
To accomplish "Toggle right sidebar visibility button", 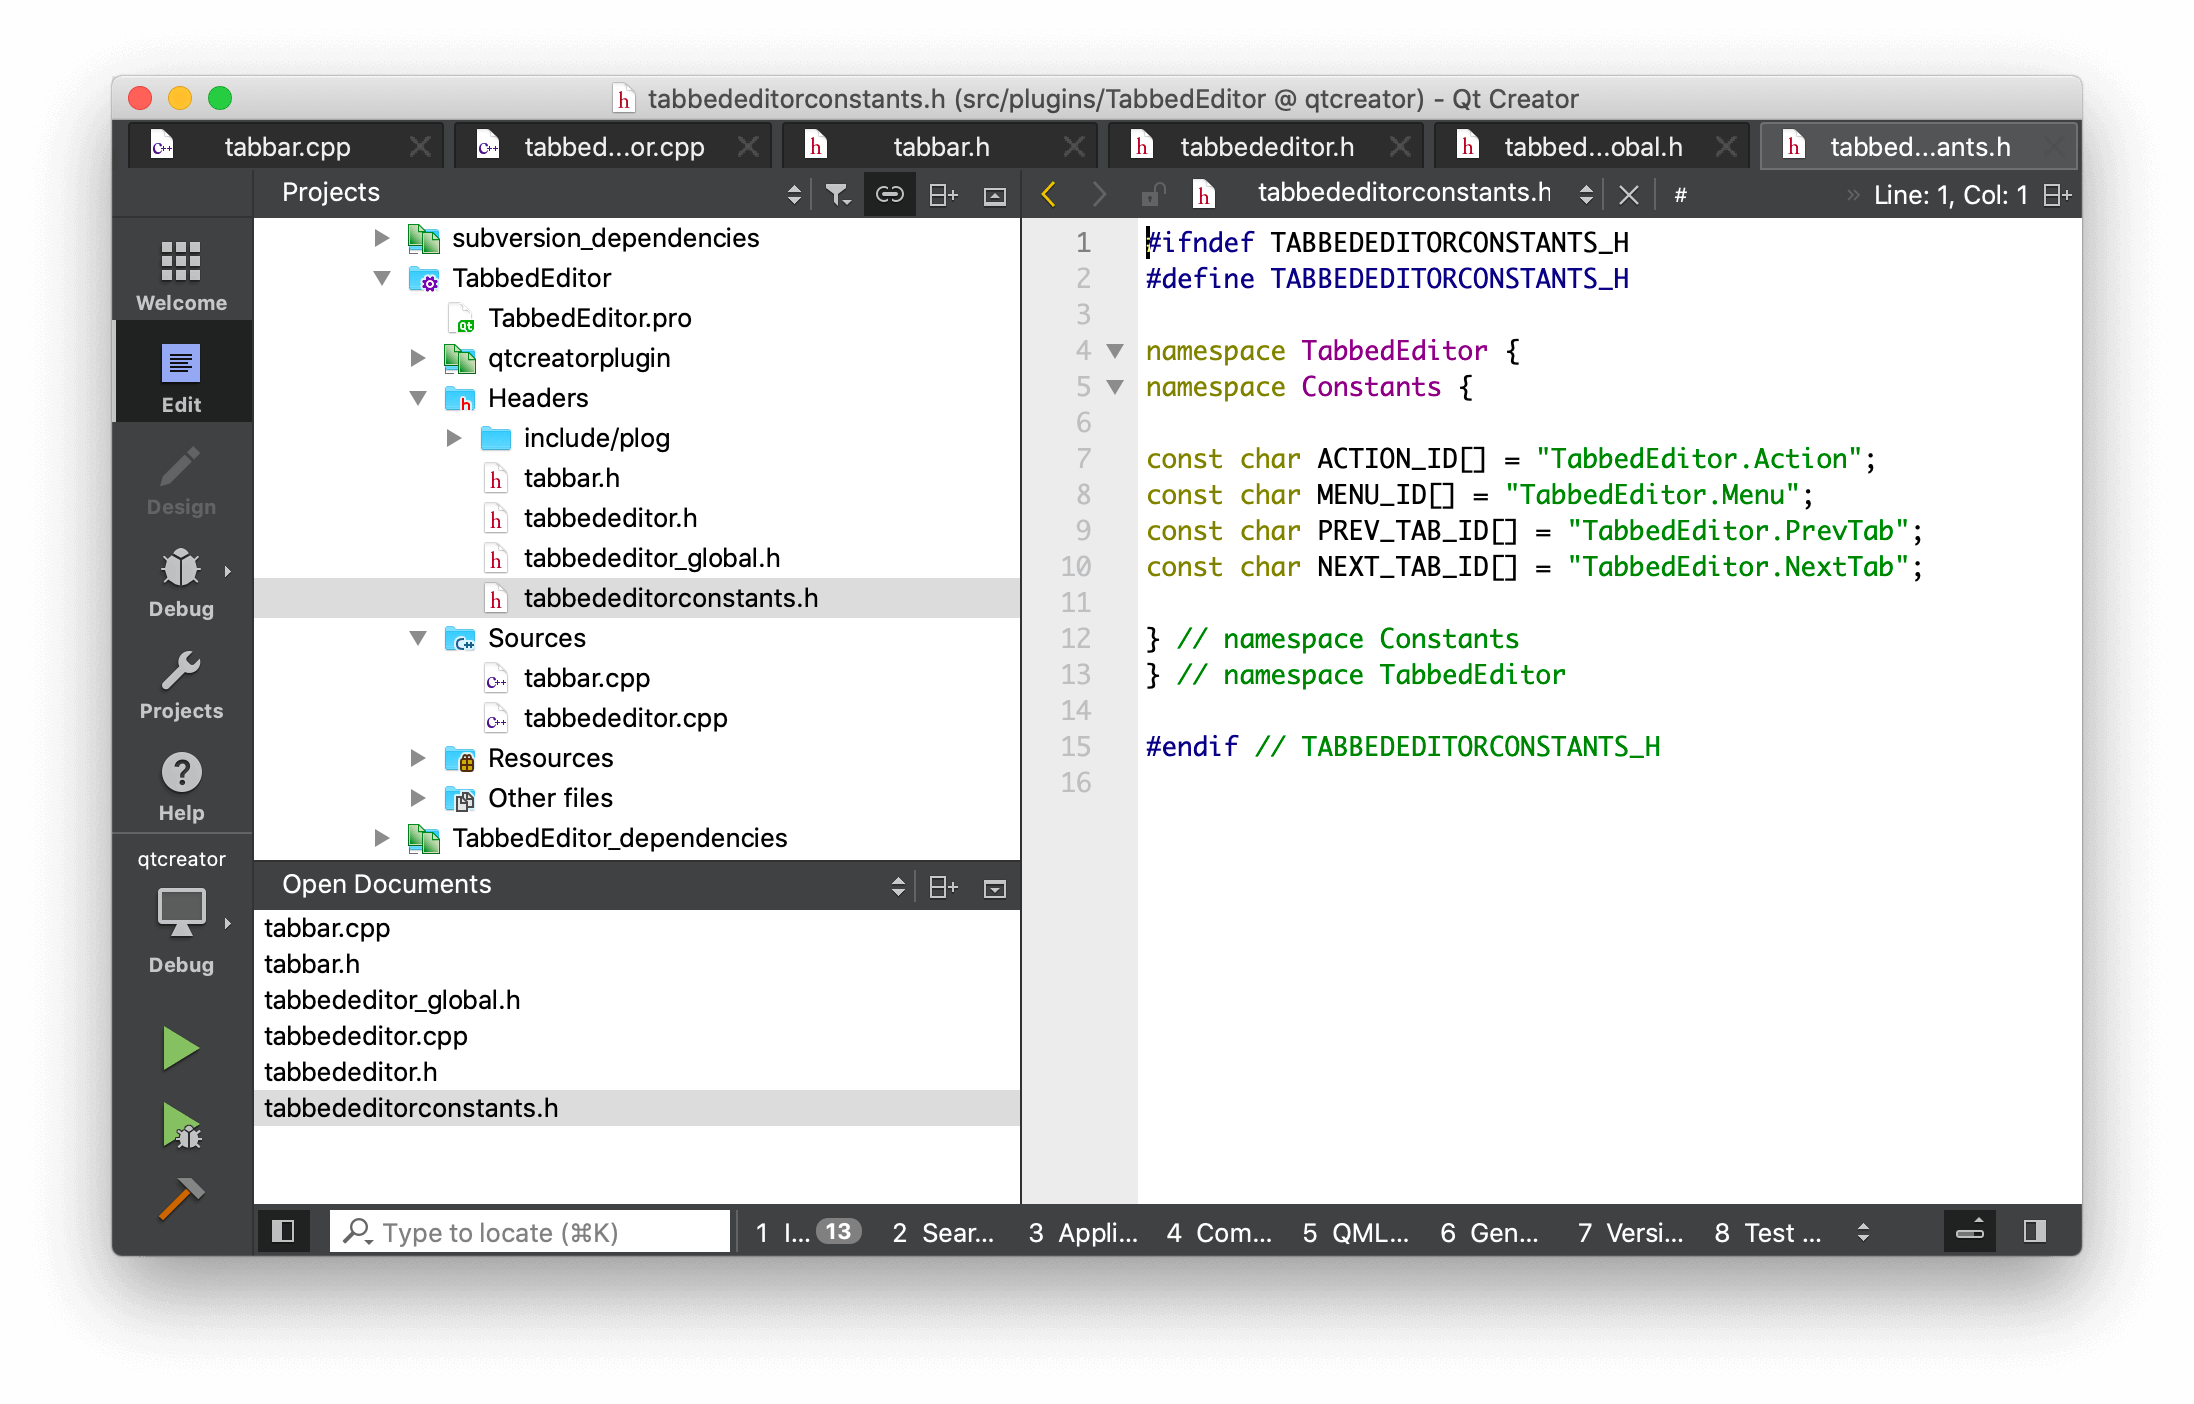I will pos(2034,1231).
